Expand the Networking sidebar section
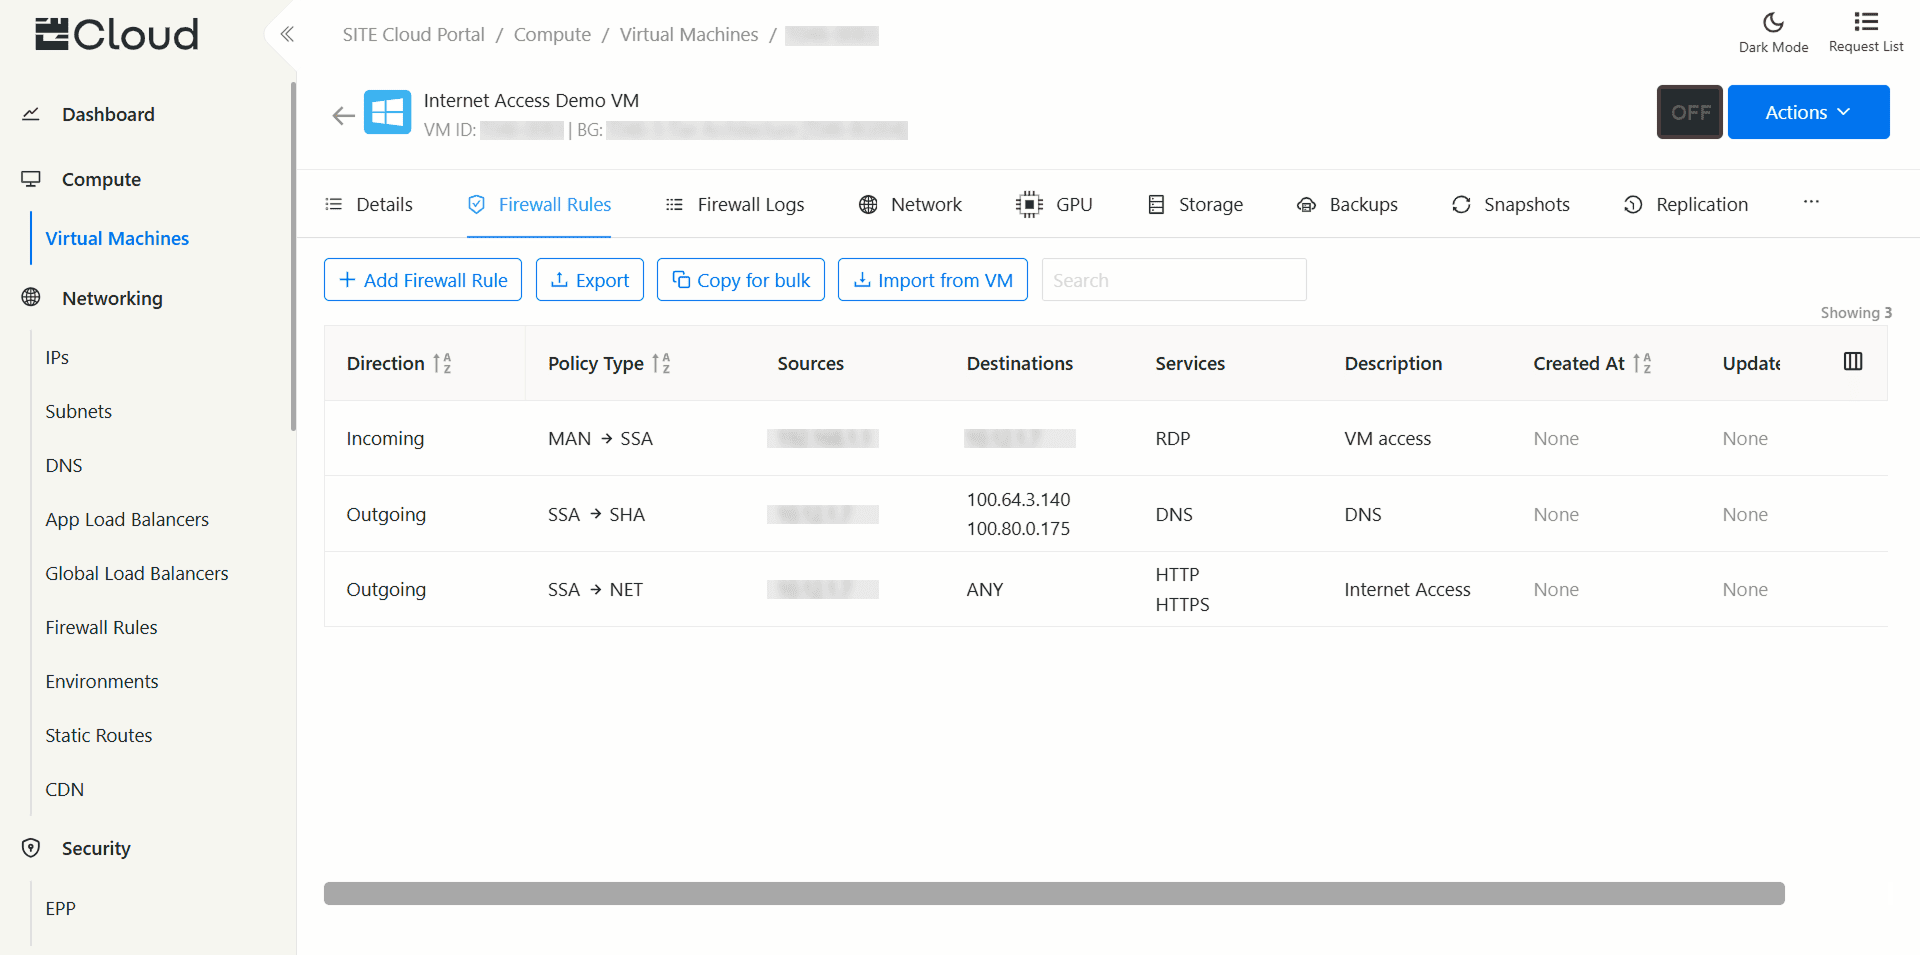The image size is (1920, 955). pos(112,298)
